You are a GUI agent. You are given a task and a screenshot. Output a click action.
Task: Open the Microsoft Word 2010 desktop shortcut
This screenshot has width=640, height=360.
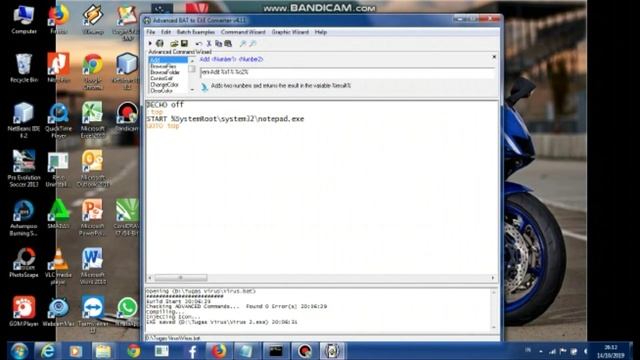coord(93,266)
